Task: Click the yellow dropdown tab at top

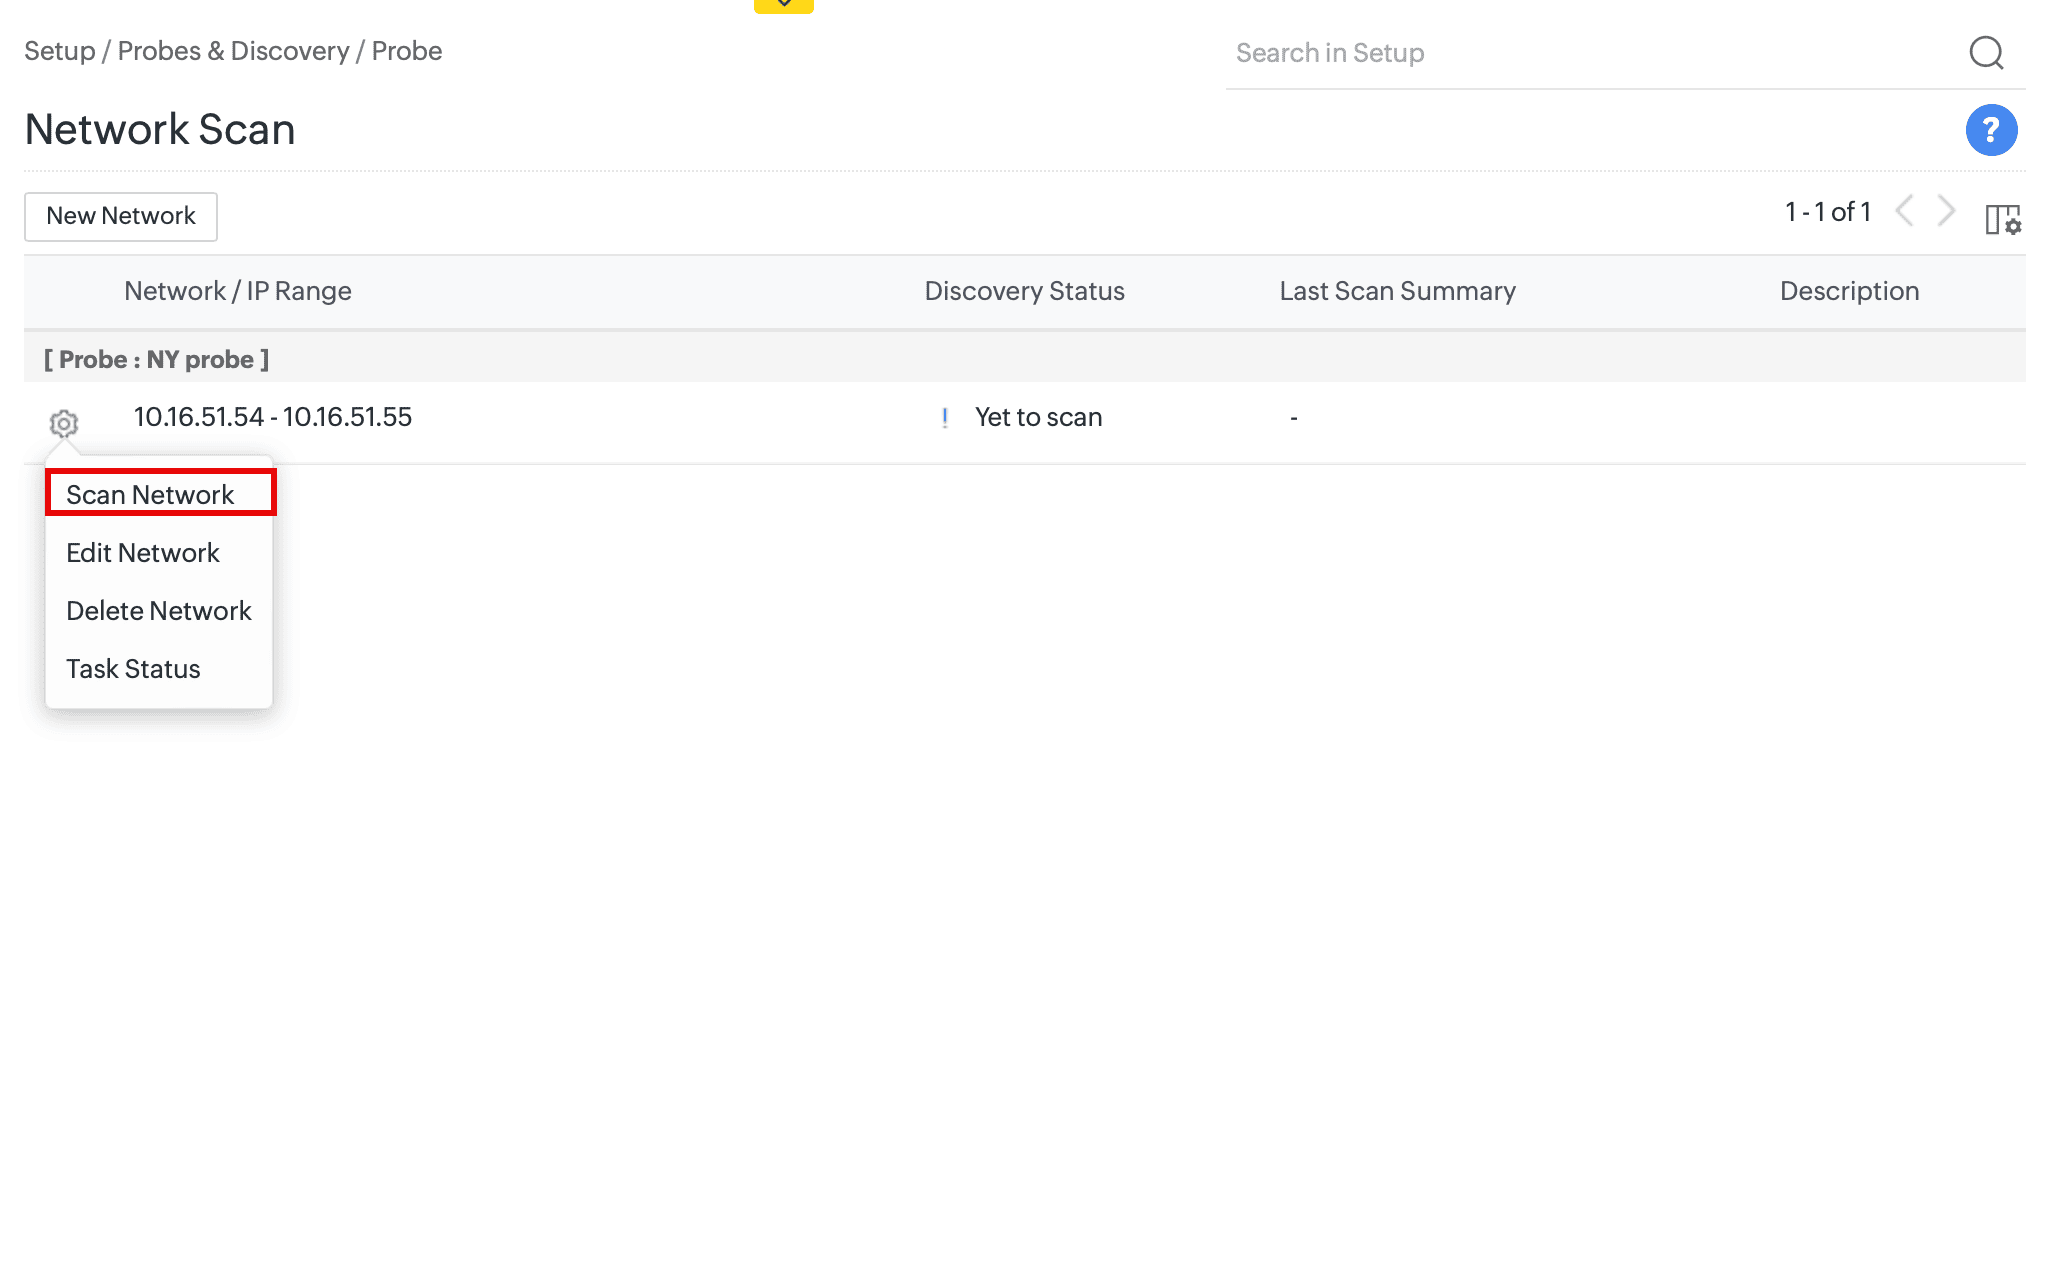Action: (x=783, y=5)
